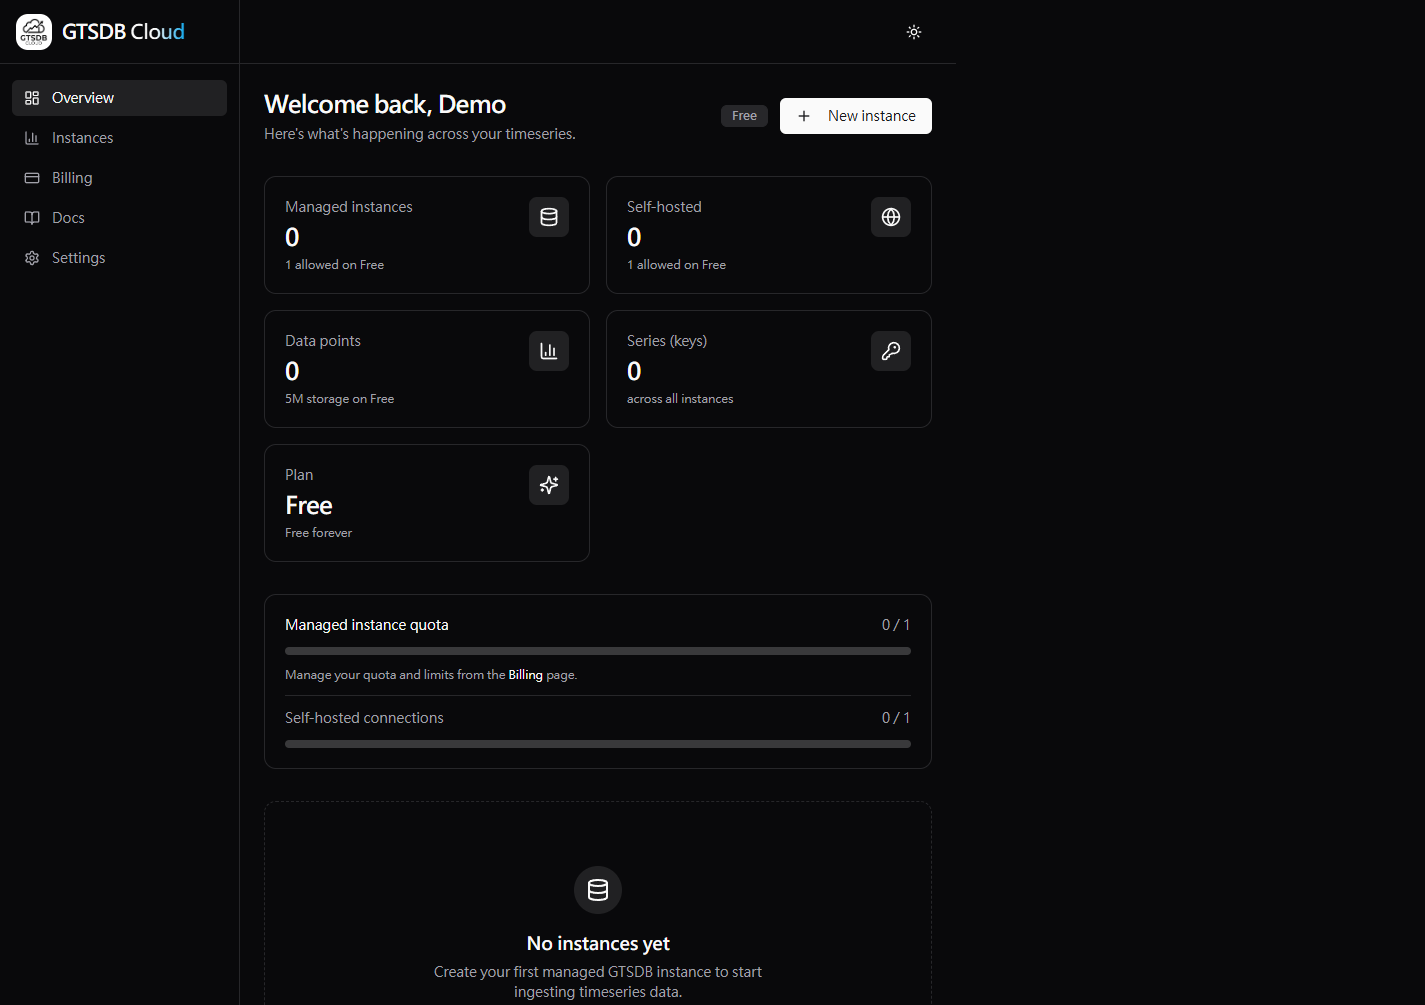
Task: Click the Billing link in quota note
Action: pos(525,675)
